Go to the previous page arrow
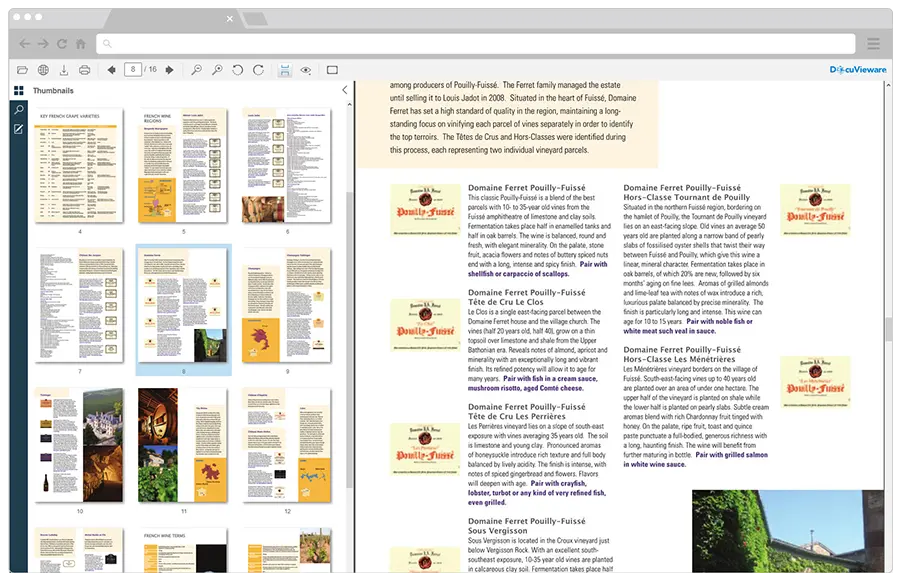This screenshot has height=580, width=900. 111,70
